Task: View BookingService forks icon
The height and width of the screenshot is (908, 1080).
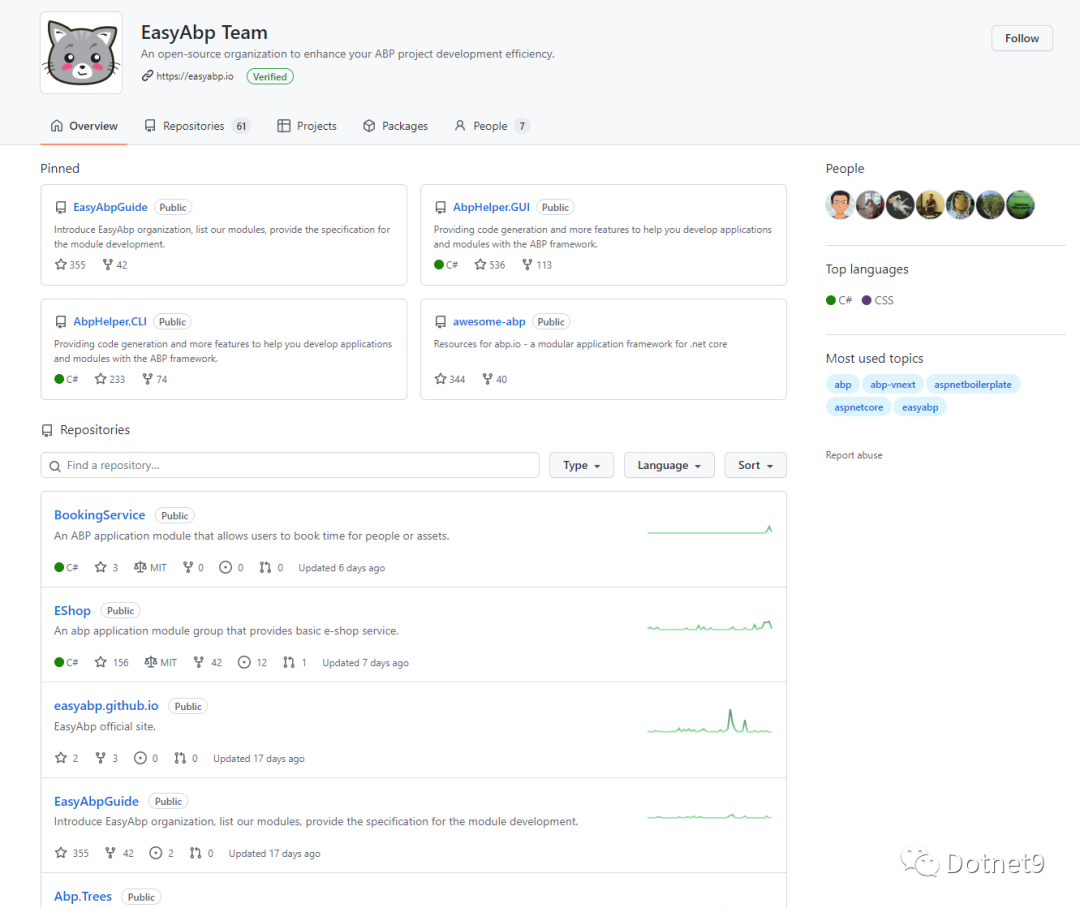Action: pos(187,567)
